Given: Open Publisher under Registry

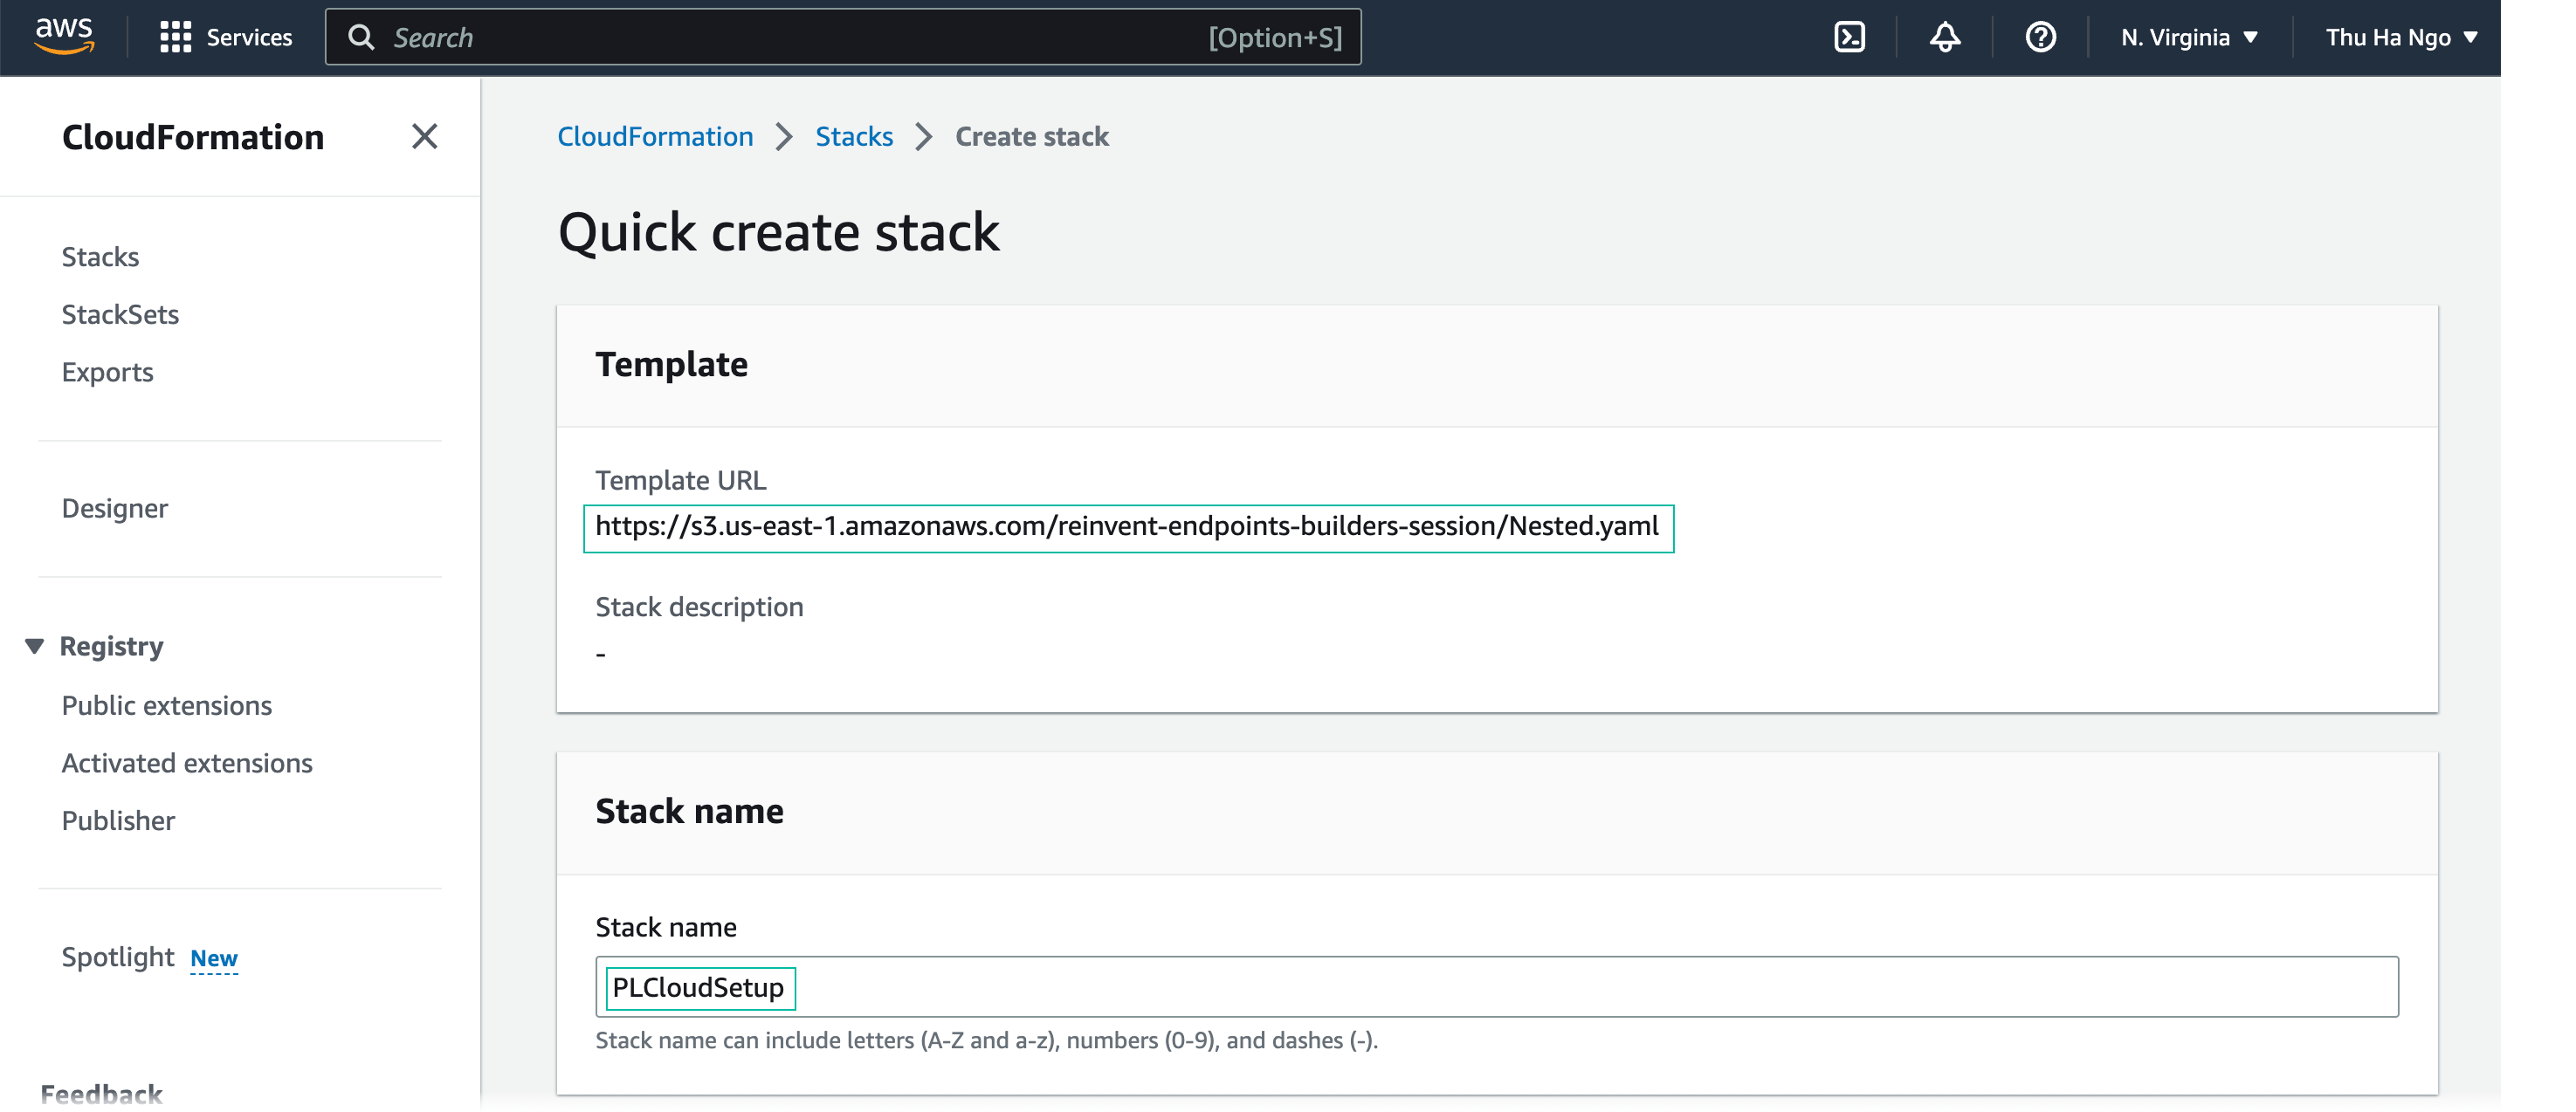Looking at the screenshot, I should pyautogui.click(x=118, y=820).
